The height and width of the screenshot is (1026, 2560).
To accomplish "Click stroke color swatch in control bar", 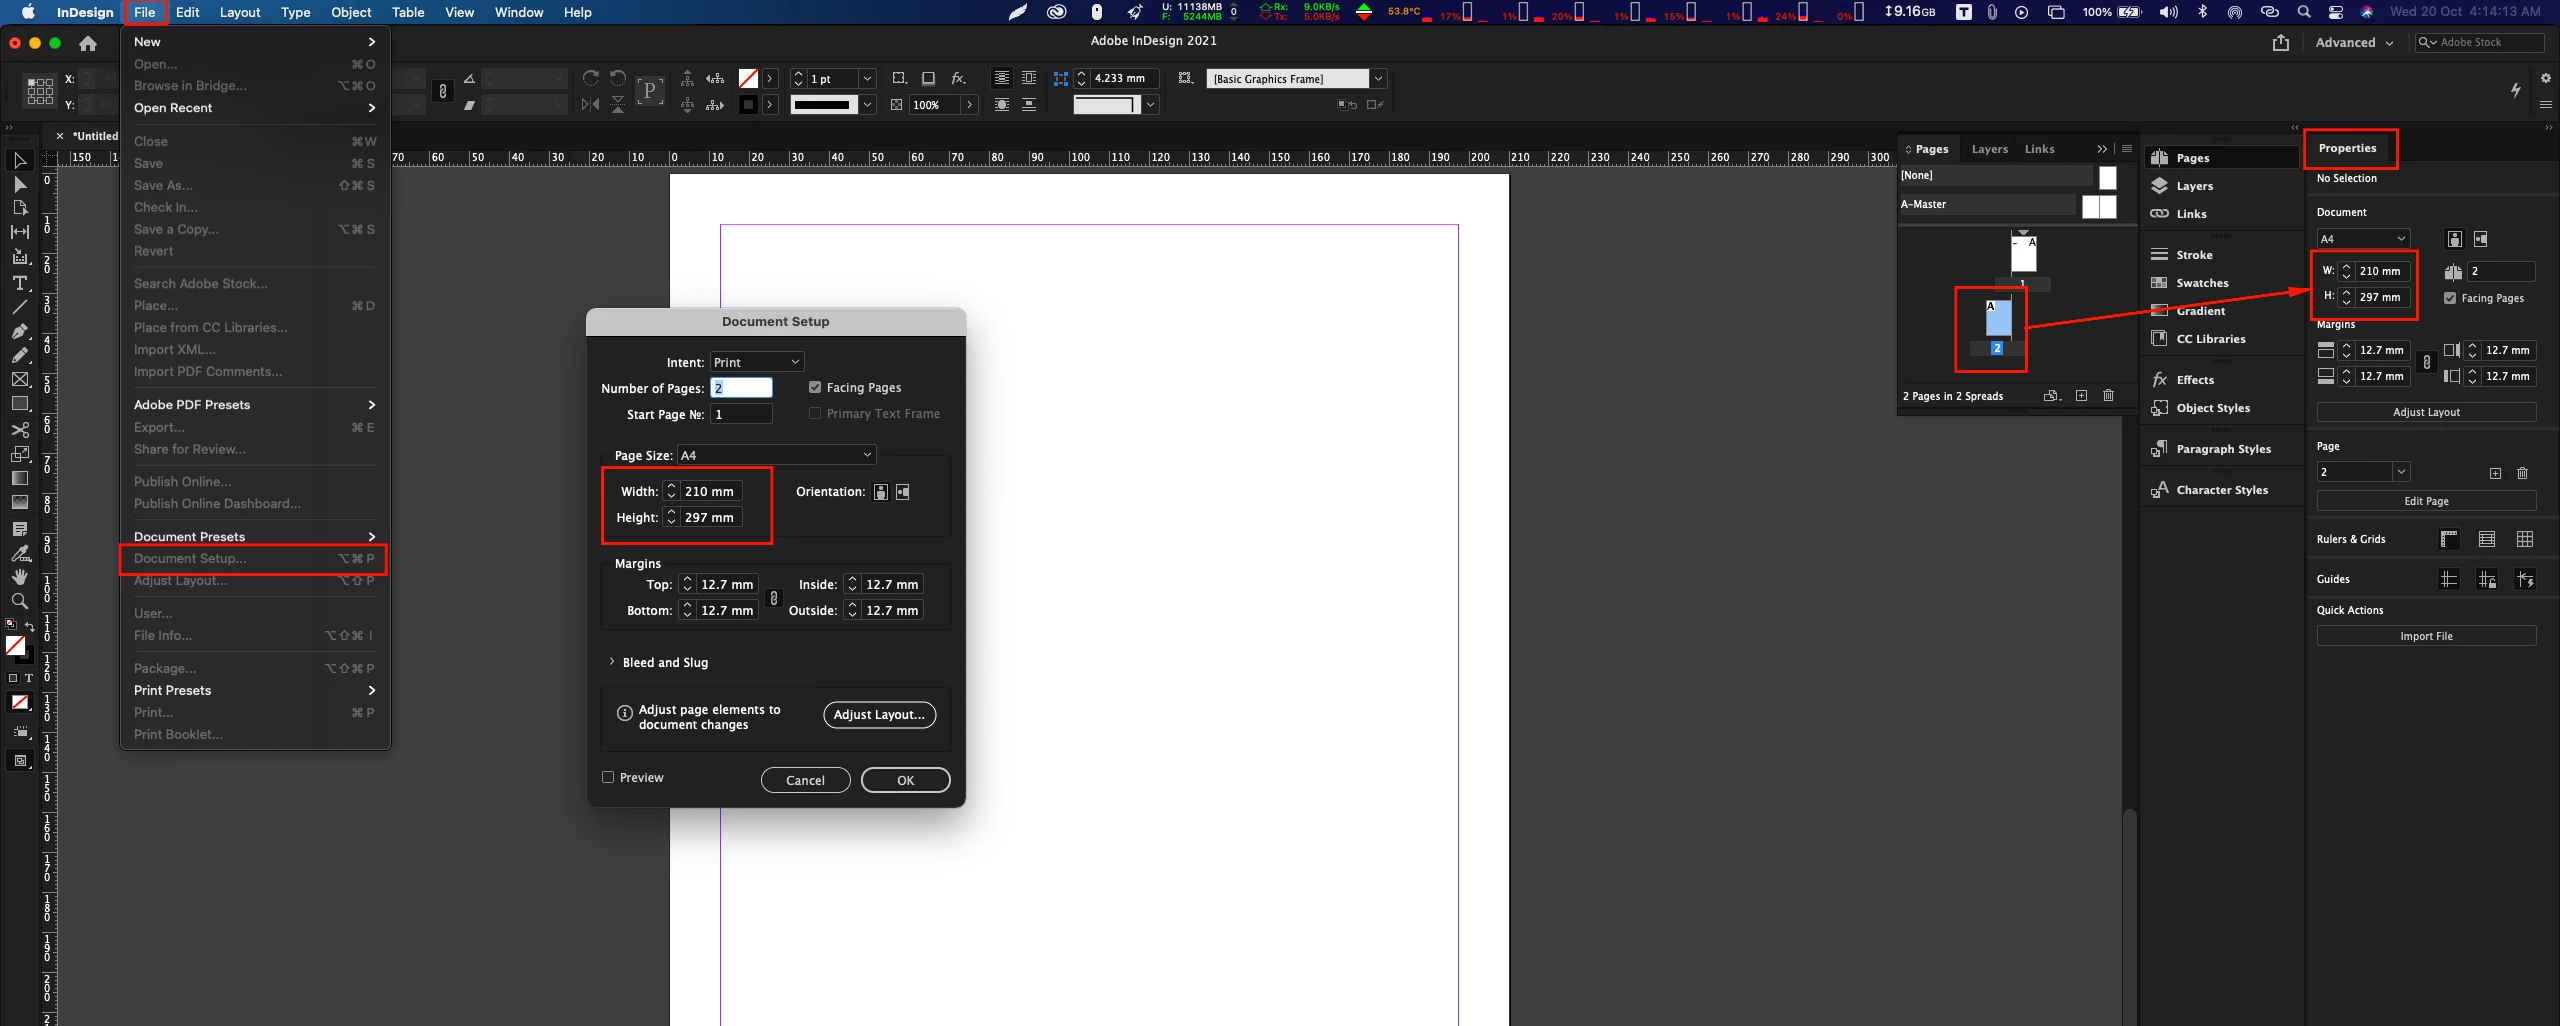I will click(x=748, y=105).
